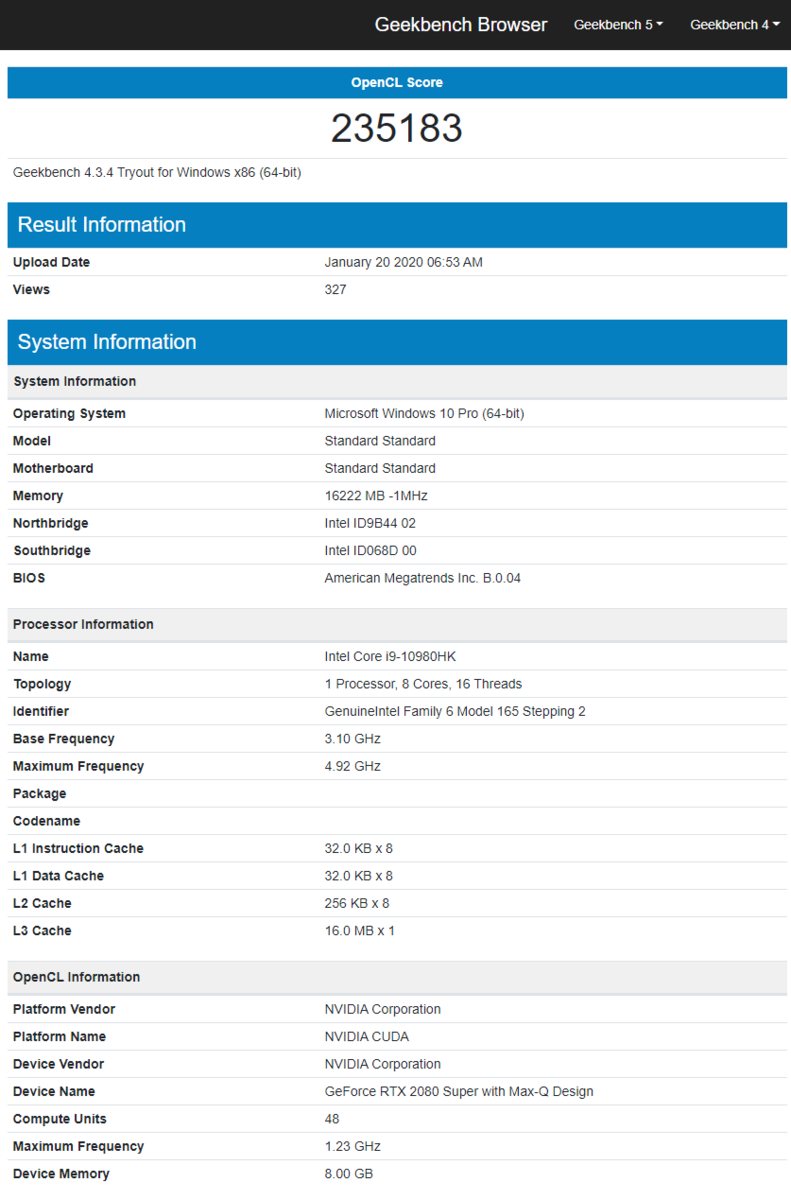Select Platform Vendor value NVIDIA Corporation

coord(383,1010)
